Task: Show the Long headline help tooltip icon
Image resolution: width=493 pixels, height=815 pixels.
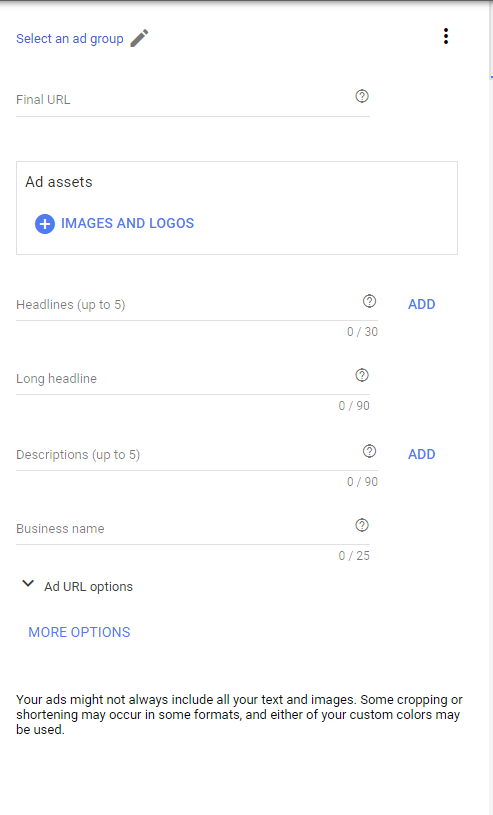Action: click(362, 375)
